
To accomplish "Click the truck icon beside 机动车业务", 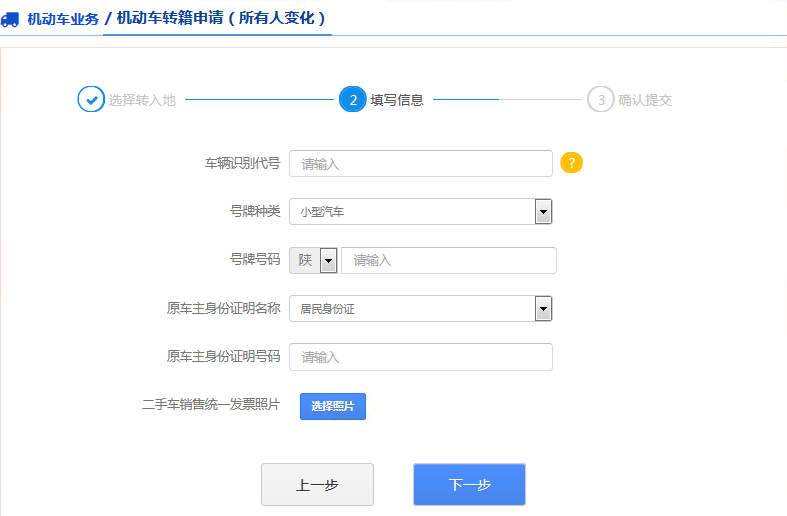I will (x=10, y=19).
